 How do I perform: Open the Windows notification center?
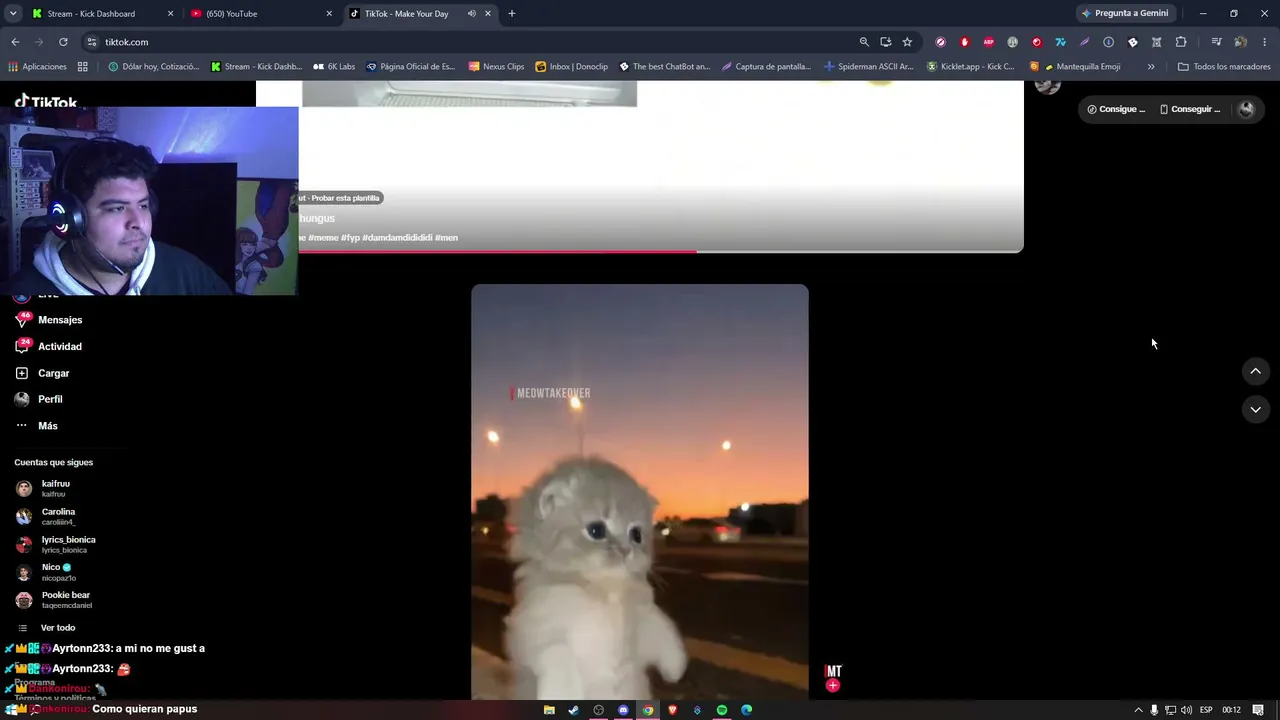tap(1258, 710)
